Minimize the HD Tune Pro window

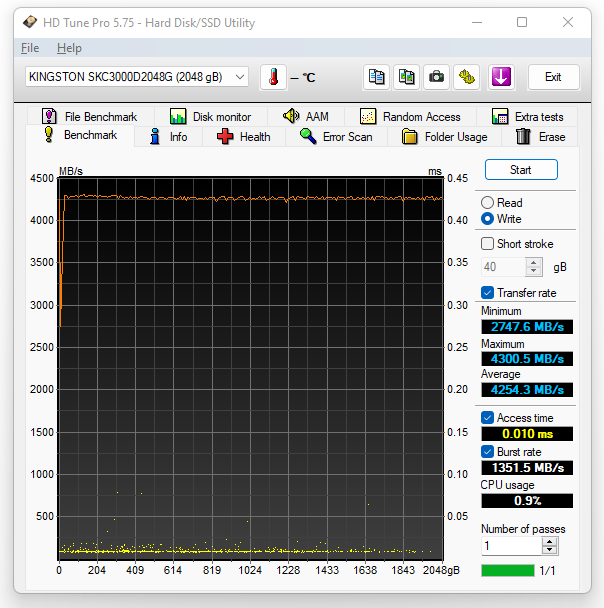tap(477, 22)
